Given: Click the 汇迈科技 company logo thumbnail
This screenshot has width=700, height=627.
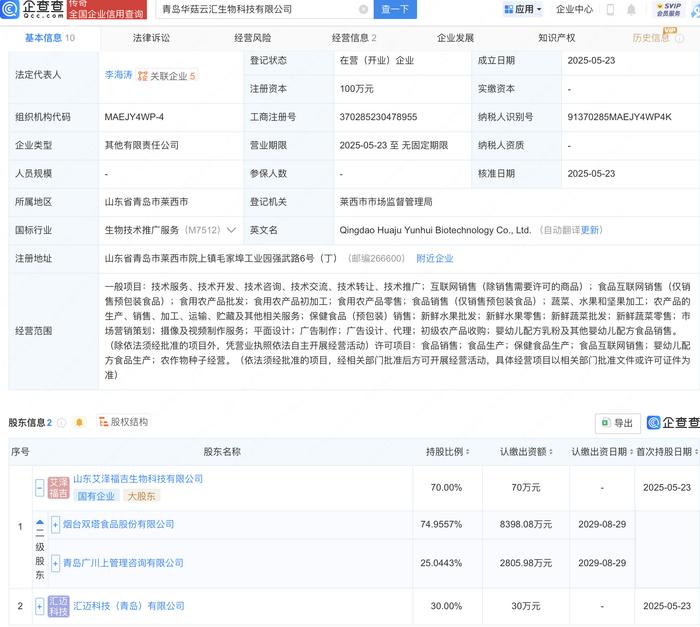Looking at the screenshot, I should [58, 606].
